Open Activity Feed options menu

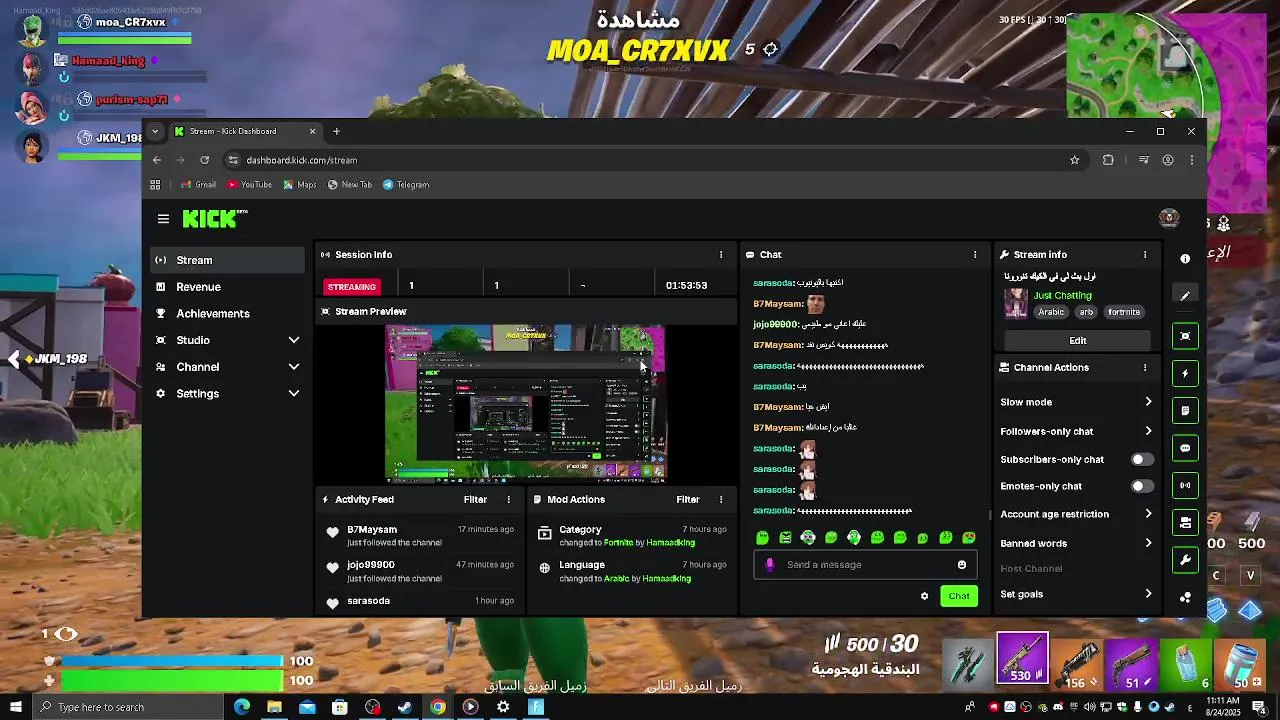click(x=508, y=499)
